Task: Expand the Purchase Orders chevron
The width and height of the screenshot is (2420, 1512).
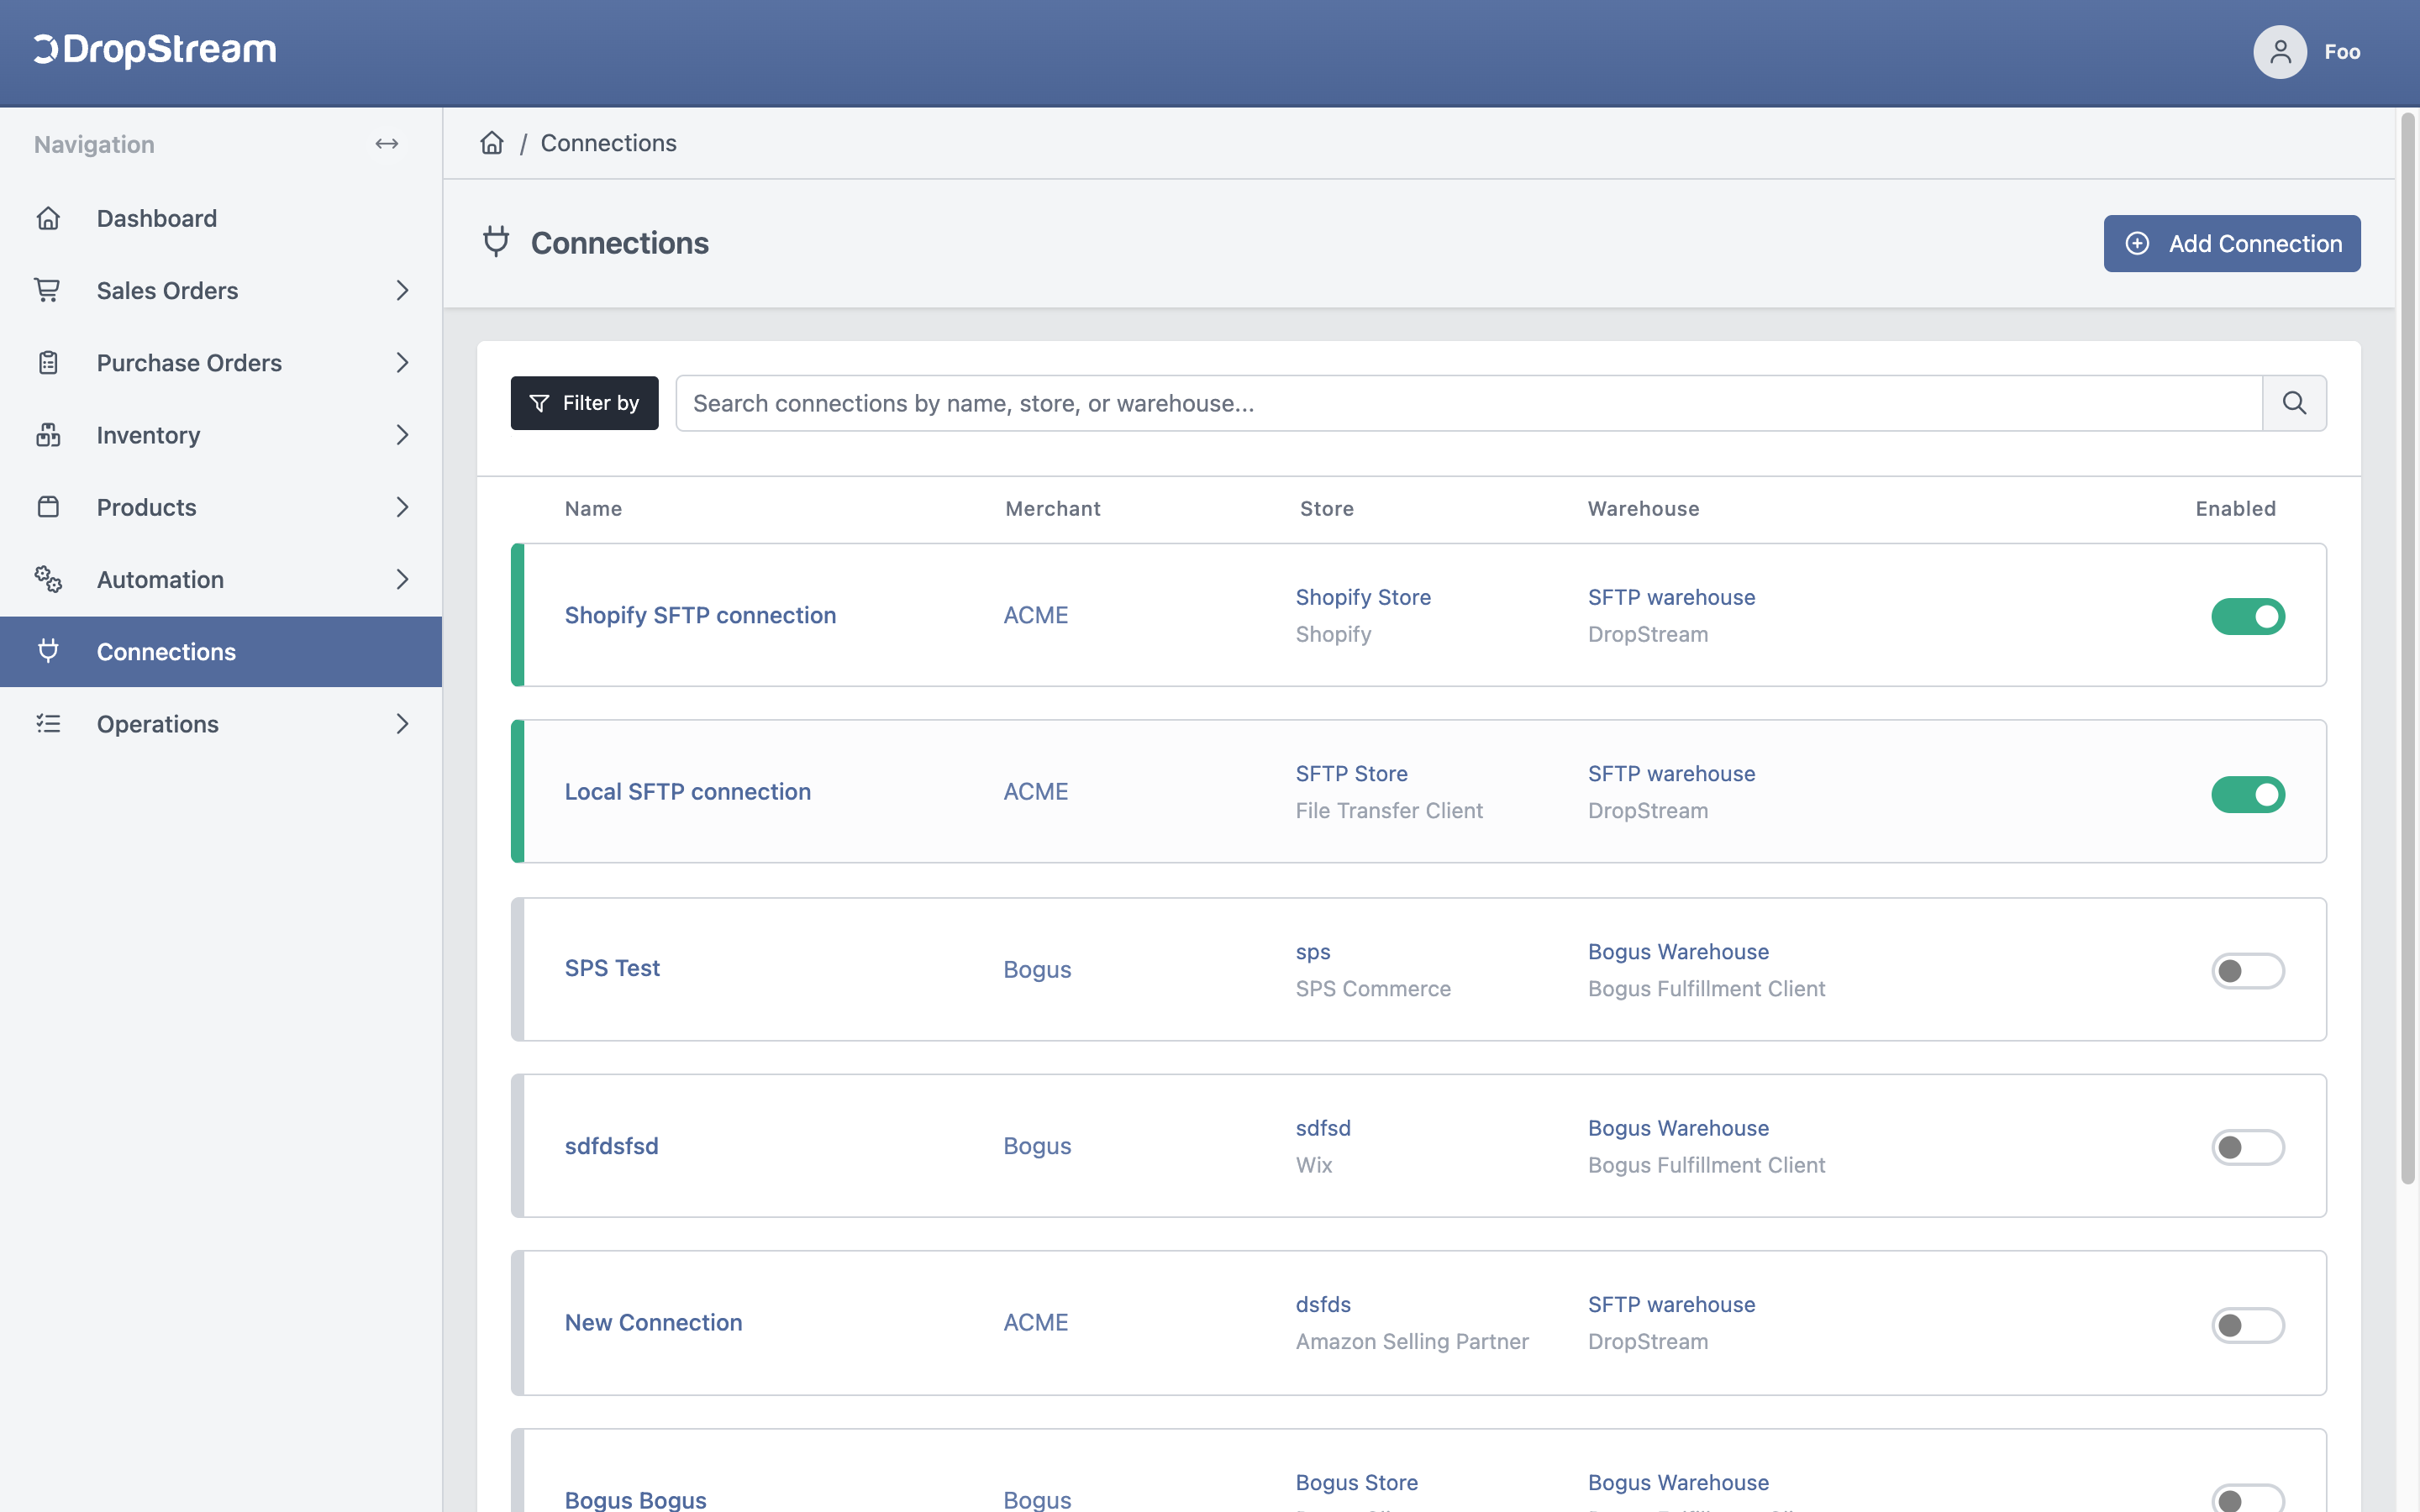Action: (x=402, y=363)
